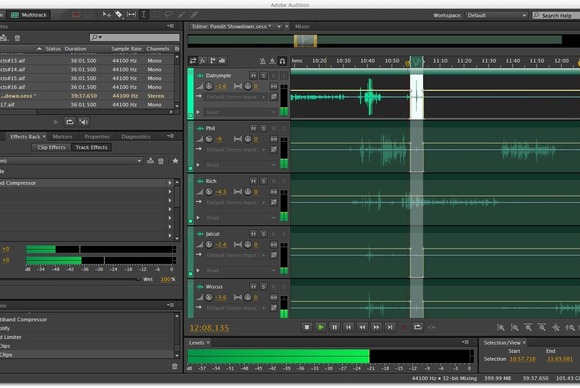Move playhead to next marker
Image resolution: width=580 pixels, height=388 pixels.
[390, 327]
